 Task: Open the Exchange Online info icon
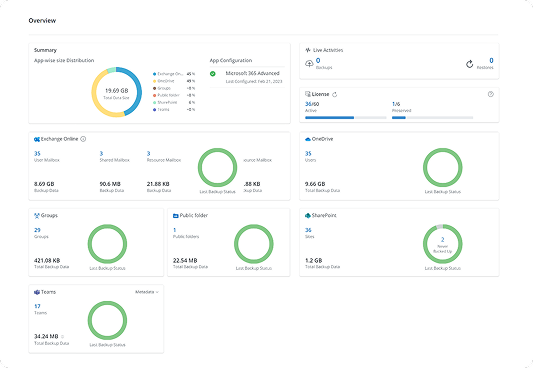(x=83, y=139)
